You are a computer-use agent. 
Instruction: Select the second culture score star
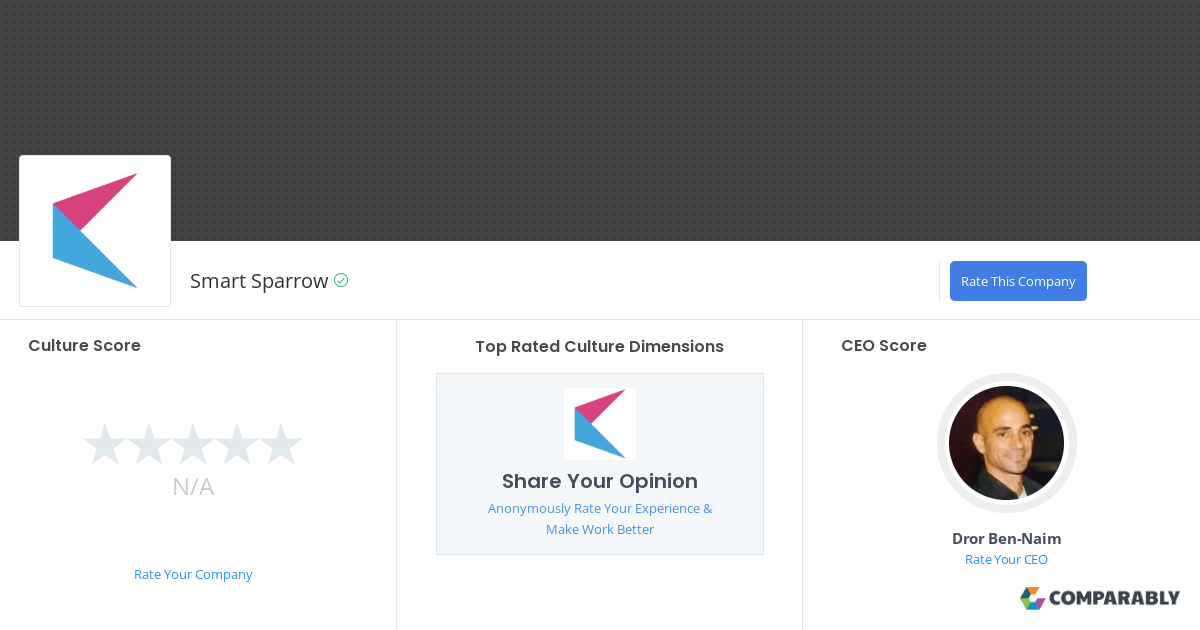(148, 445)
